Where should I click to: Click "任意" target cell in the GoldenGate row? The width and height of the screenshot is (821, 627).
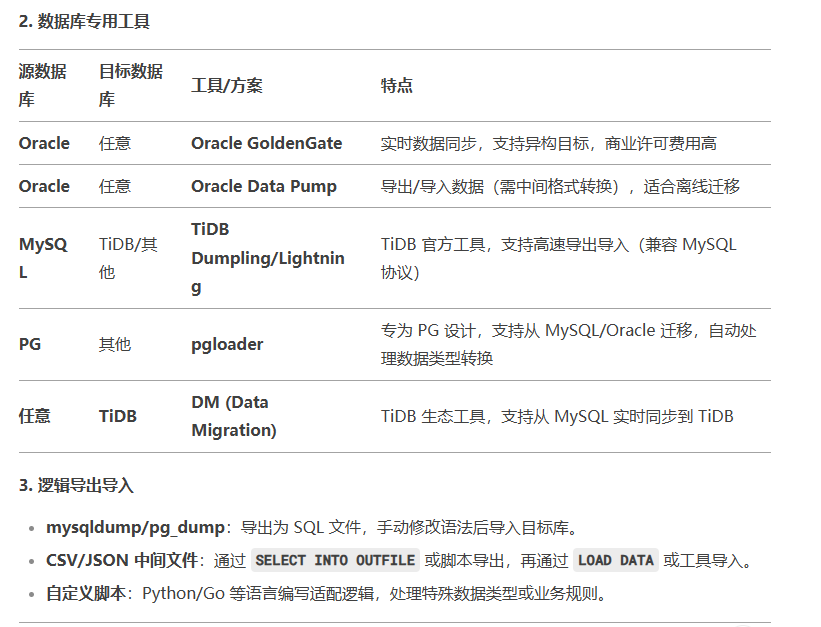(x=115, y=143)
